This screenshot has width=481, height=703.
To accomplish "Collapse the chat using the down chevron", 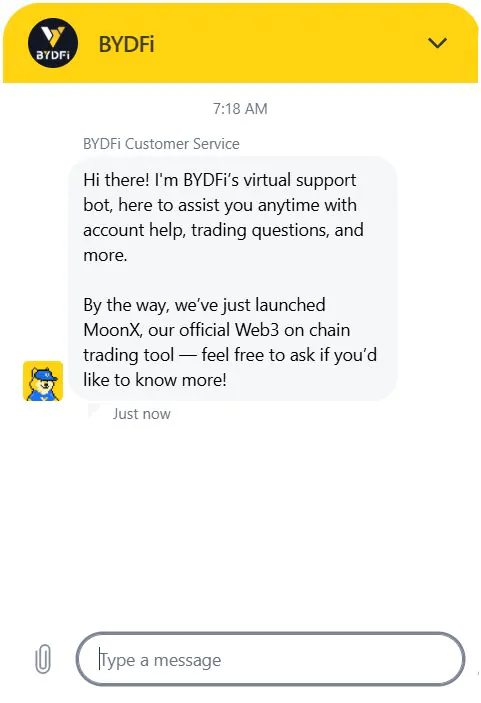I will (437, 43).
